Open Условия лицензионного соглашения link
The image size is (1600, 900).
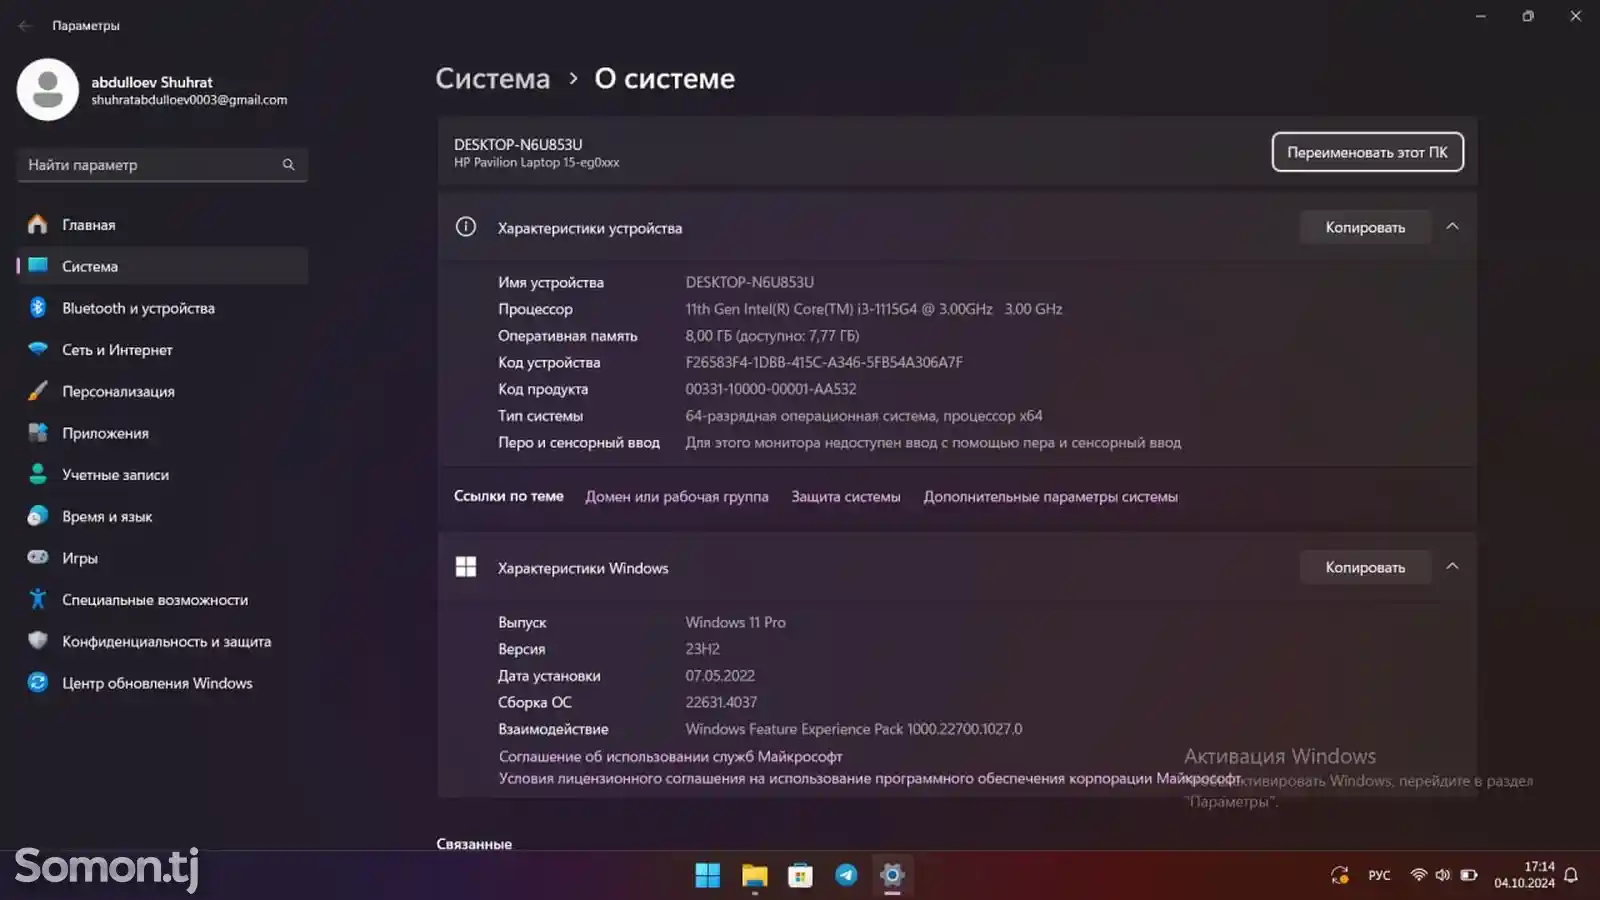pyautogui.click(x=869, y=778)
